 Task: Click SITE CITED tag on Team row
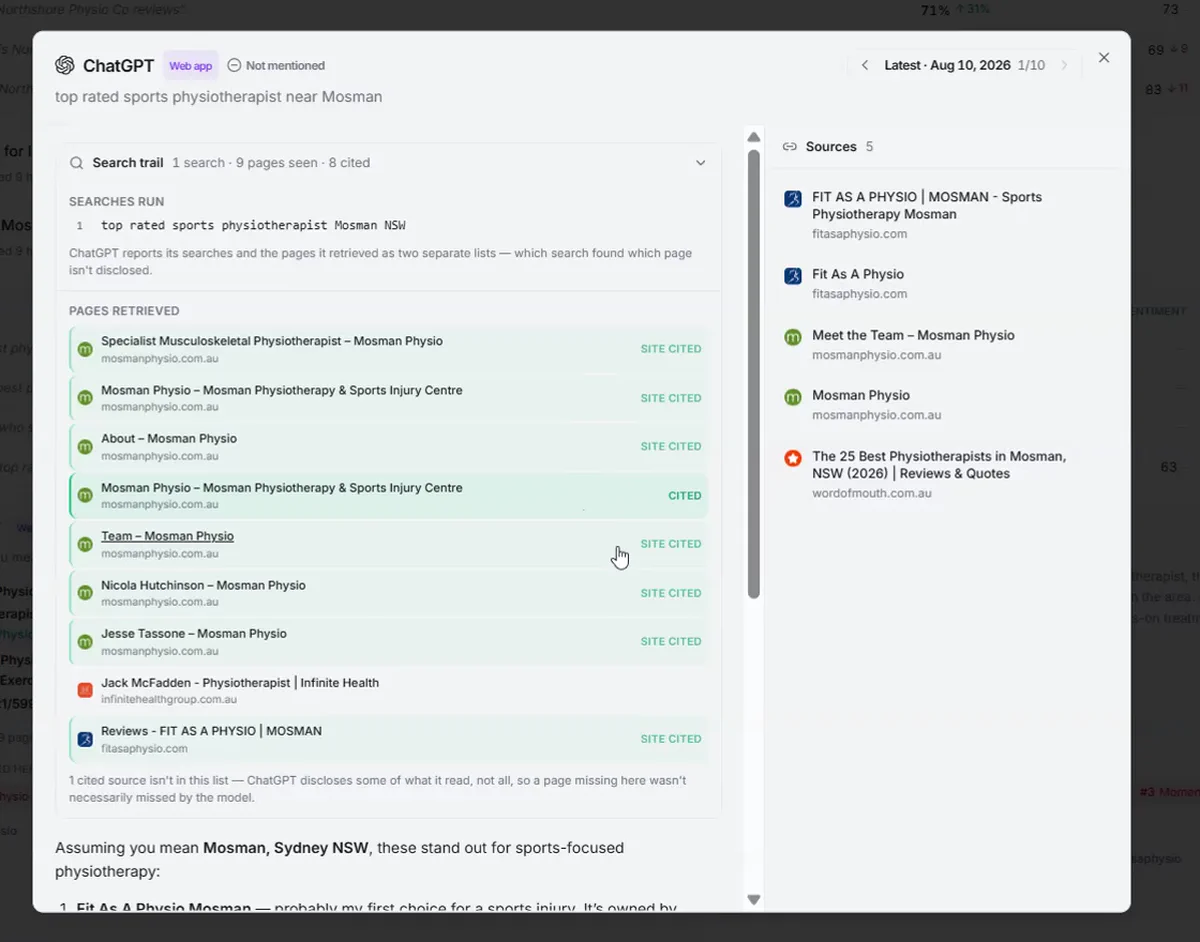click(x=671, y=544)
